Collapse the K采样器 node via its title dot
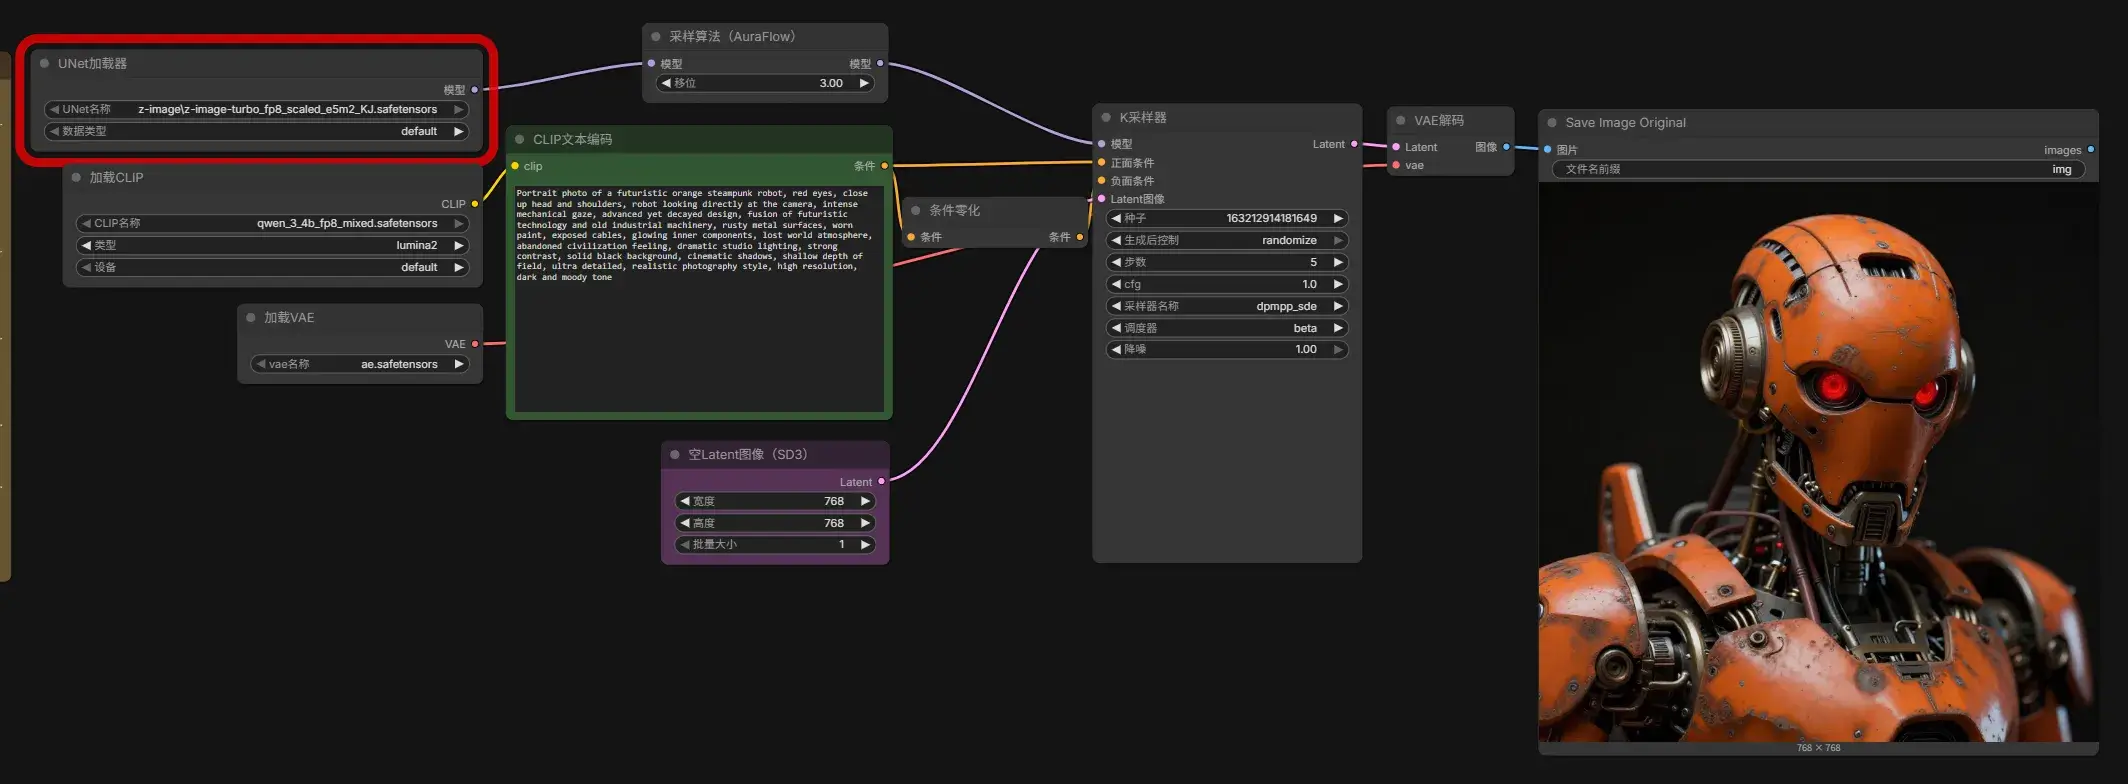Image resolution: width=2128 pixels, height=784 pixels. point(1106,117)
